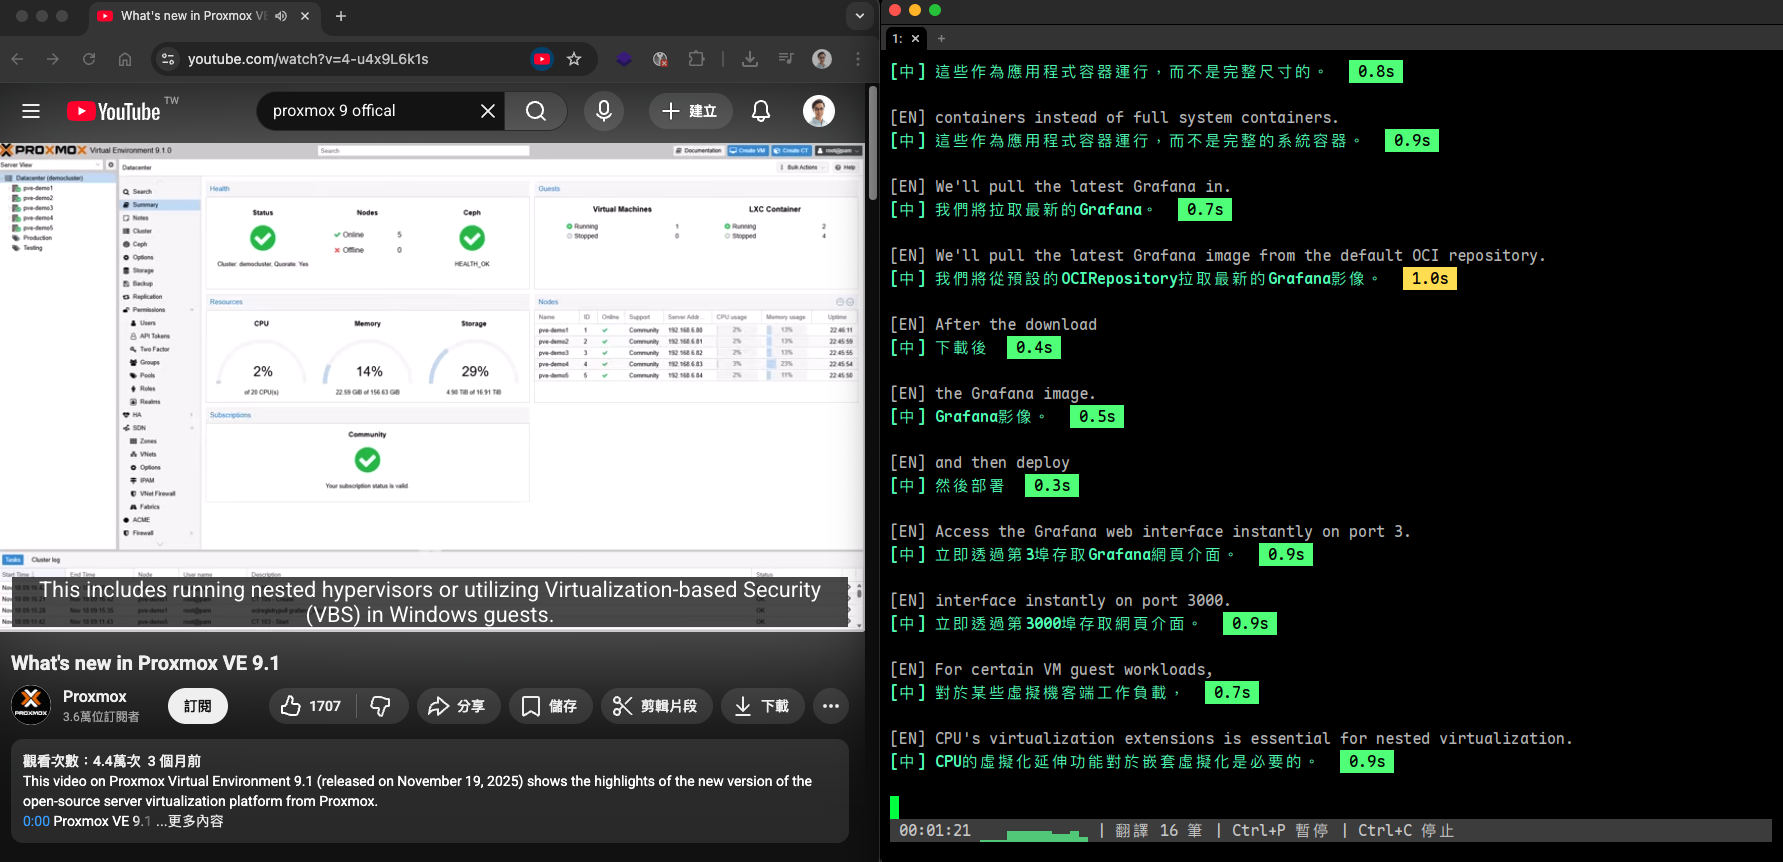Download the video with 下載

pos(763,706)
